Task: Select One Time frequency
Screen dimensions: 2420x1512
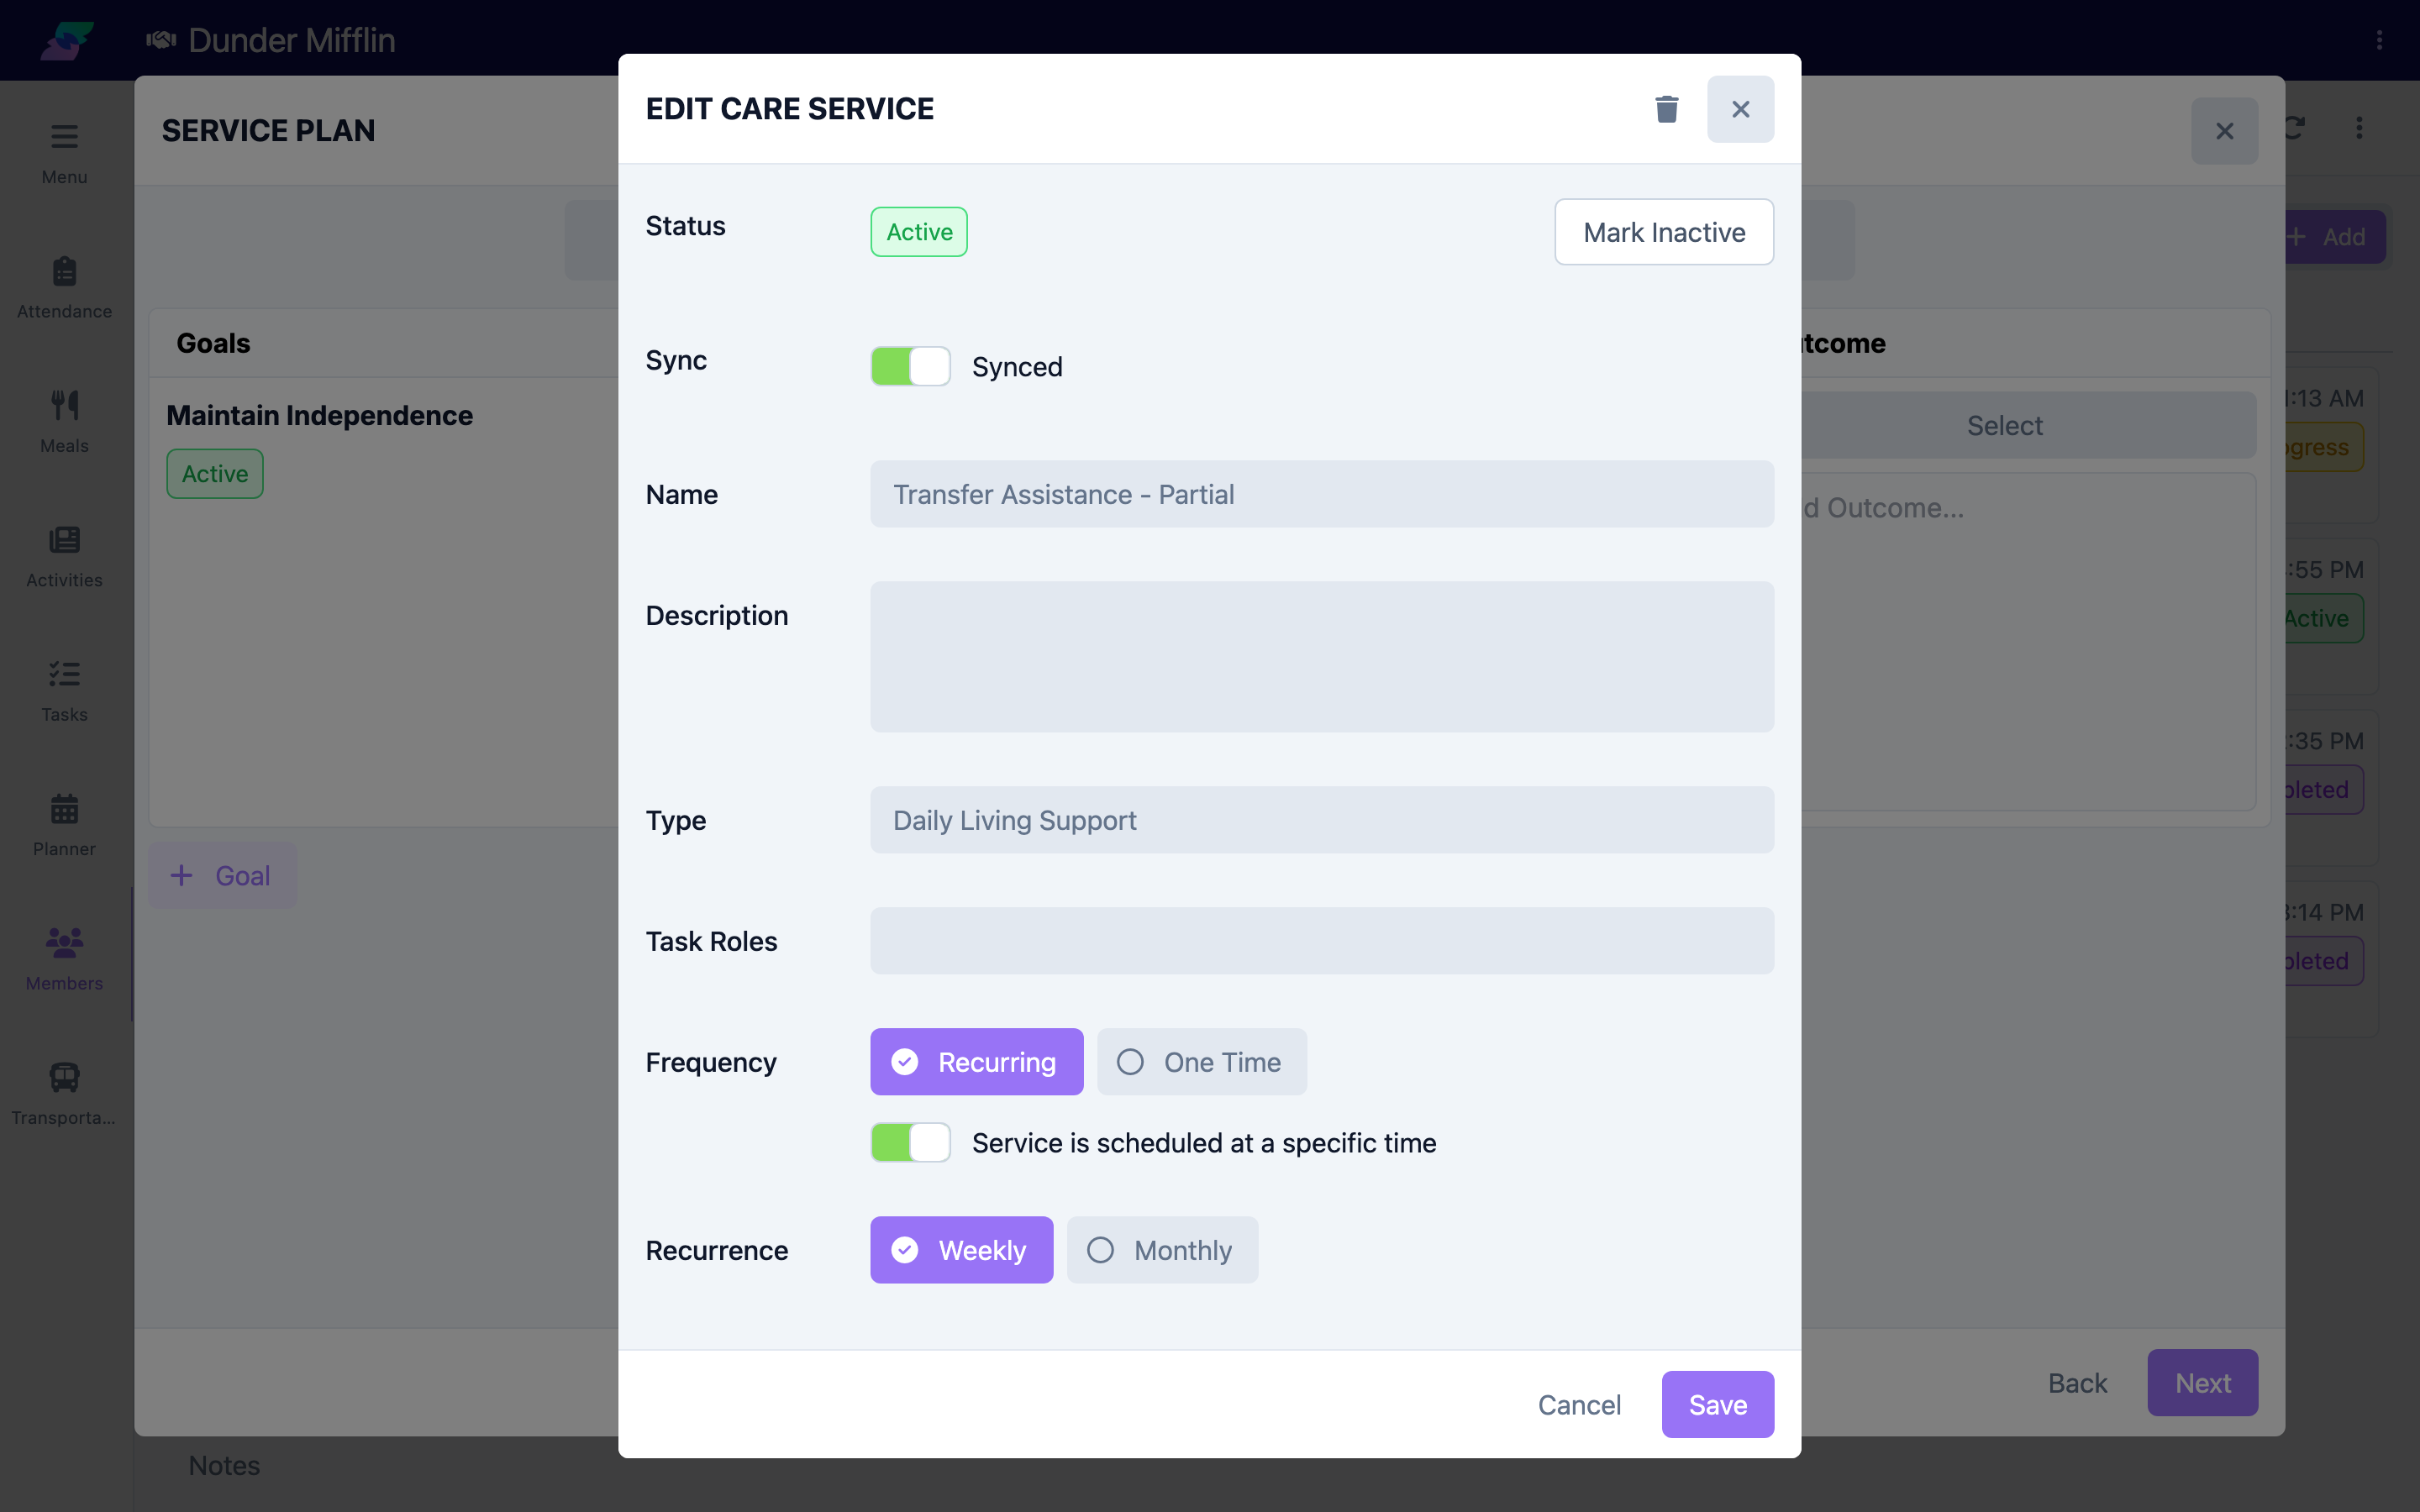Action: coord(1201,1062)
